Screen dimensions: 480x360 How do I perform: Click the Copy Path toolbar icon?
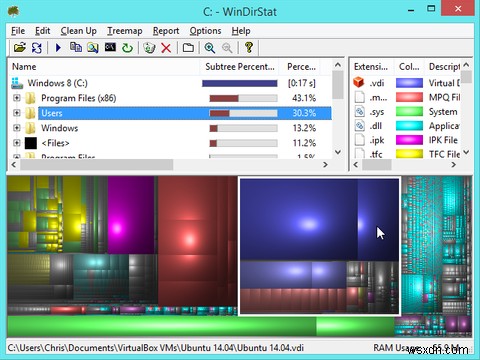coord(76,47)
